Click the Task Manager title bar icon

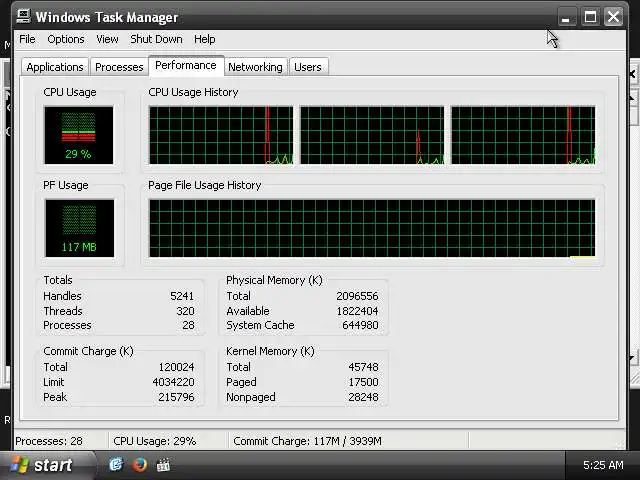24,17
